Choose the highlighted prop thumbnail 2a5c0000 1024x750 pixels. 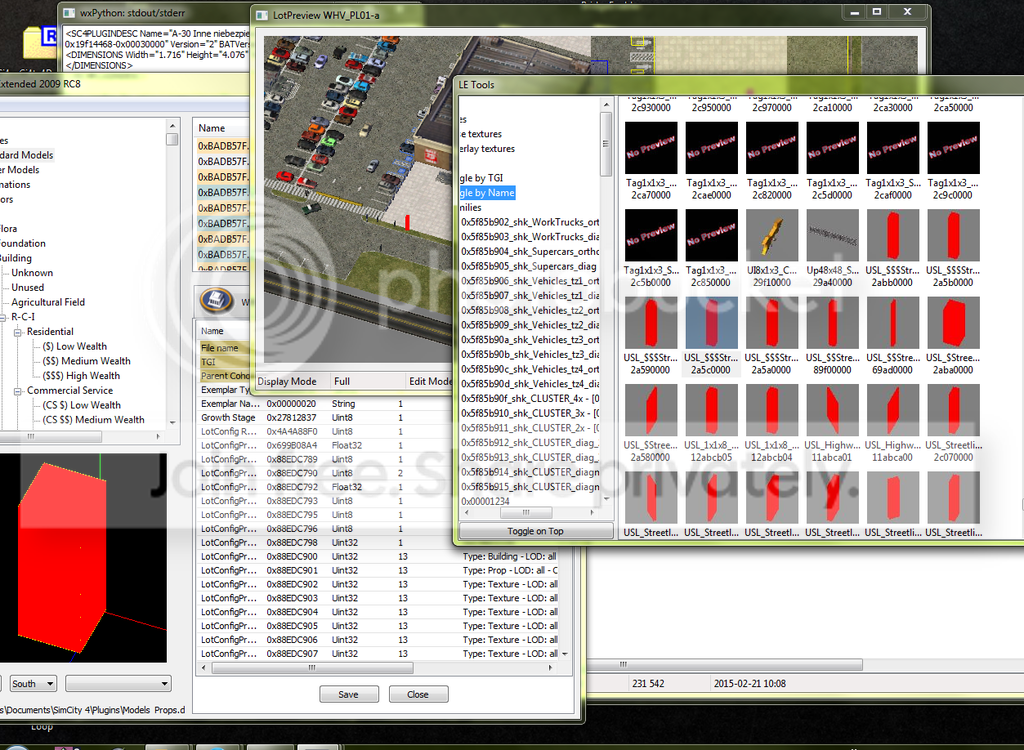click(711, 323)
